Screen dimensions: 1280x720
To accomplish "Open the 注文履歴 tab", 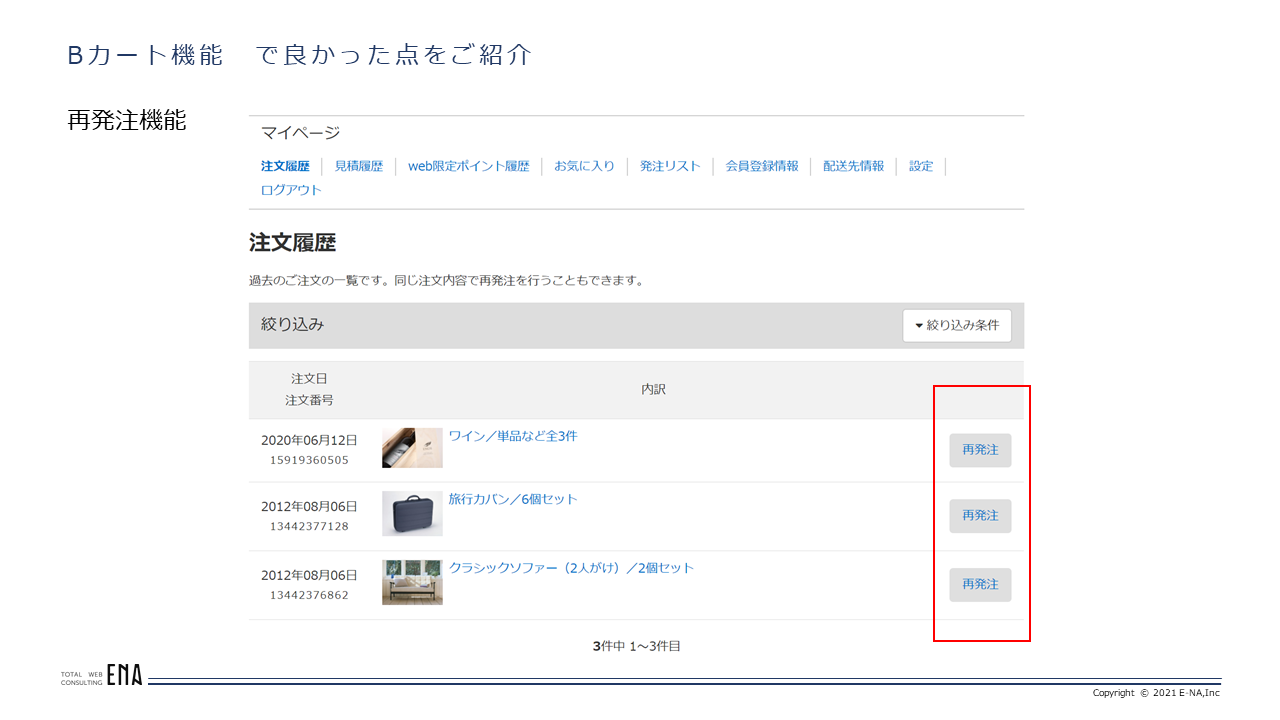I will [285, 166].
